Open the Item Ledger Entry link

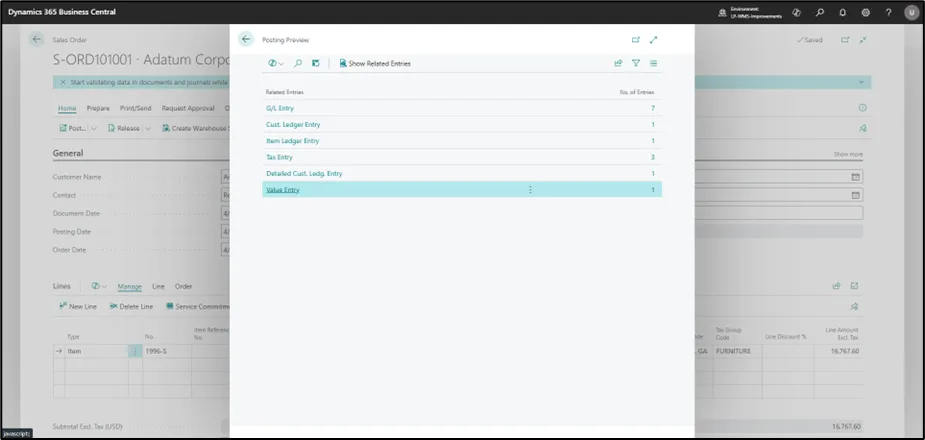pos(293,141)
